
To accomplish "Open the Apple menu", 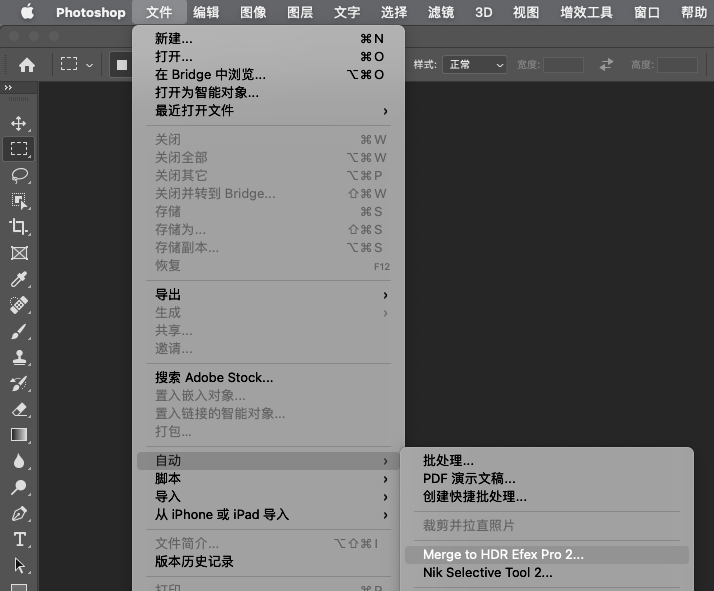I will [x=27, y=12].
